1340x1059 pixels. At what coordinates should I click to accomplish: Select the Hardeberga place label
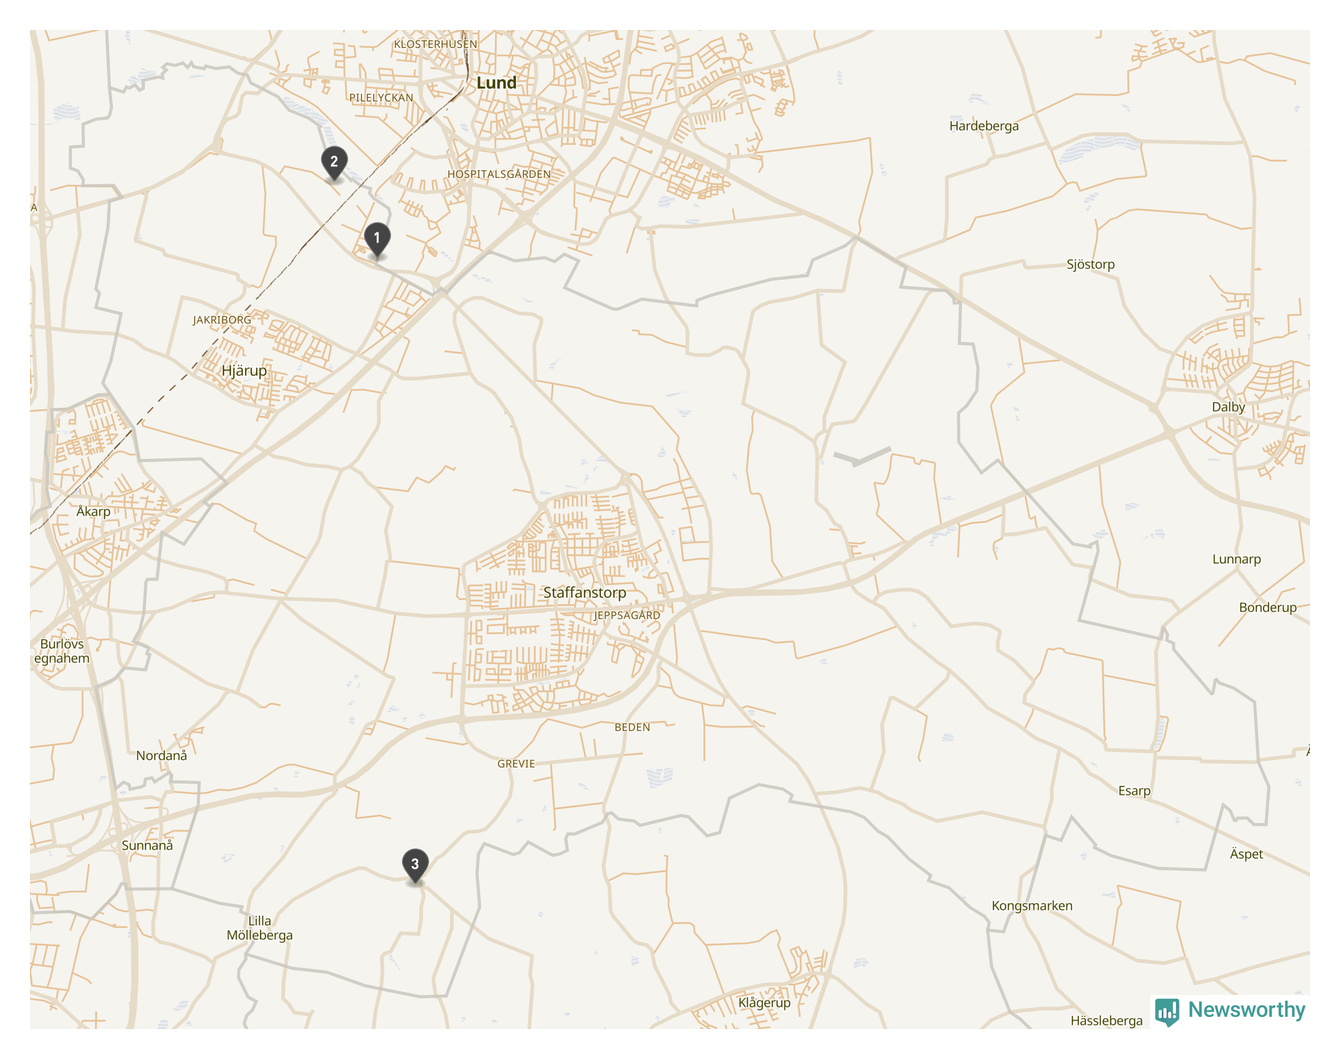pyautogui.click(x=984, y=126)
